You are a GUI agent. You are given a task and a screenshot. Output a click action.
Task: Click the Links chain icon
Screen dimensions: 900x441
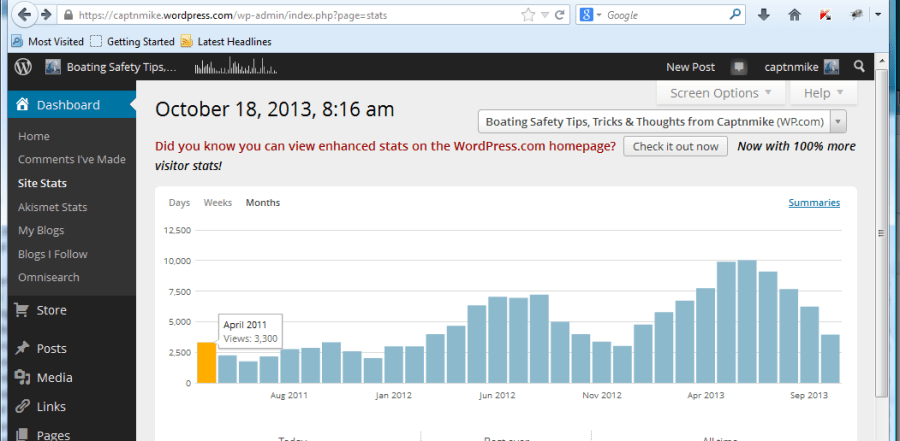22,406
